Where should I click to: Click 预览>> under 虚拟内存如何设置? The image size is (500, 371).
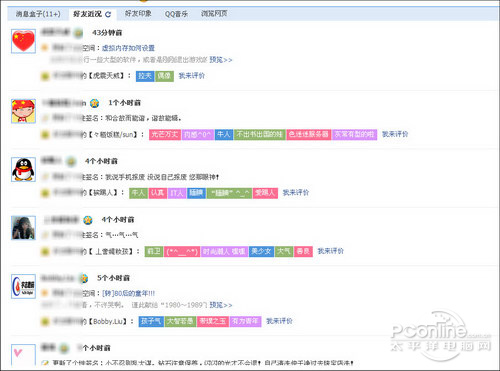click(x=221, y=60)
